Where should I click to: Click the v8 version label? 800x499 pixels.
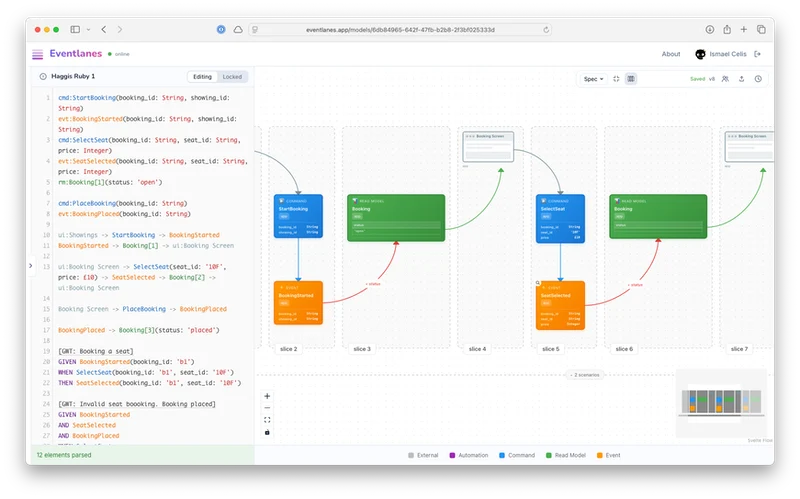click(712, 79)
